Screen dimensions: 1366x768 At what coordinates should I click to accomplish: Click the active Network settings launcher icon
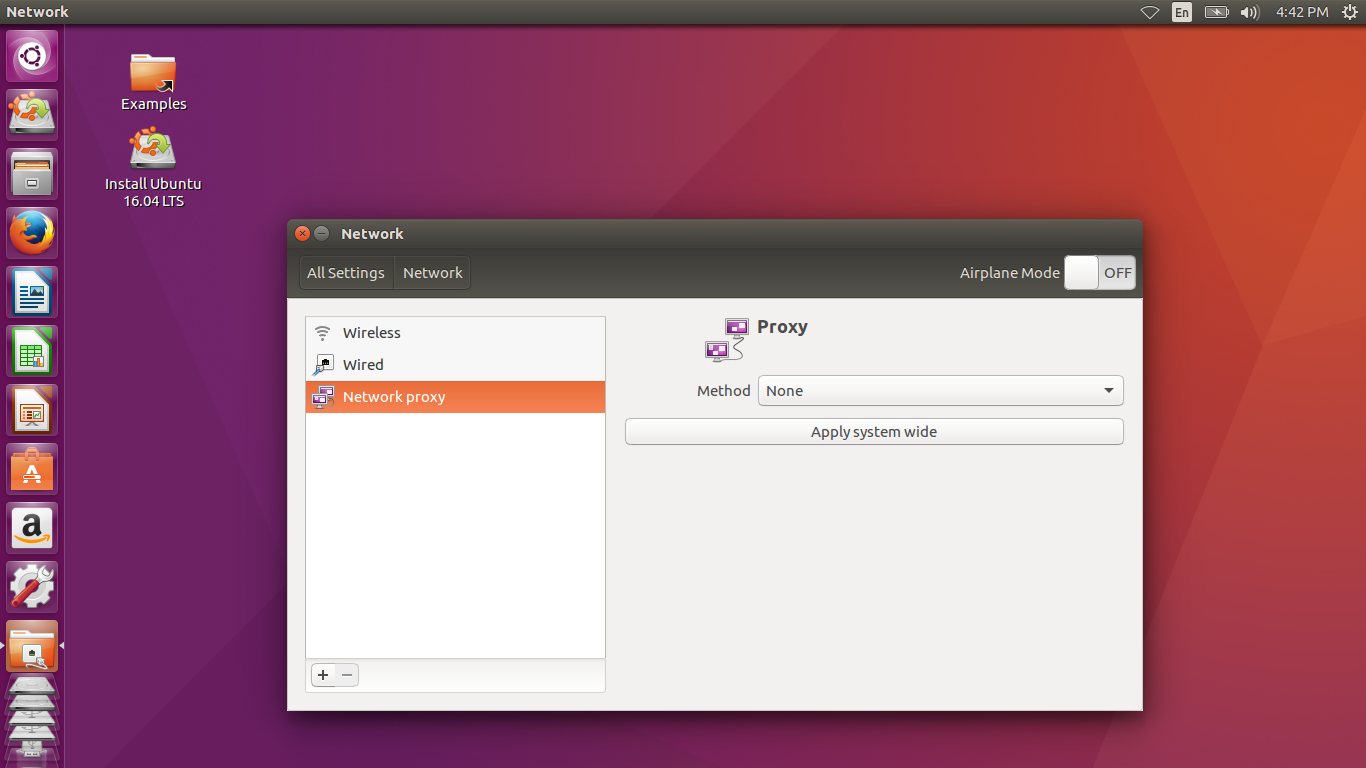click(x=33, y=646)
